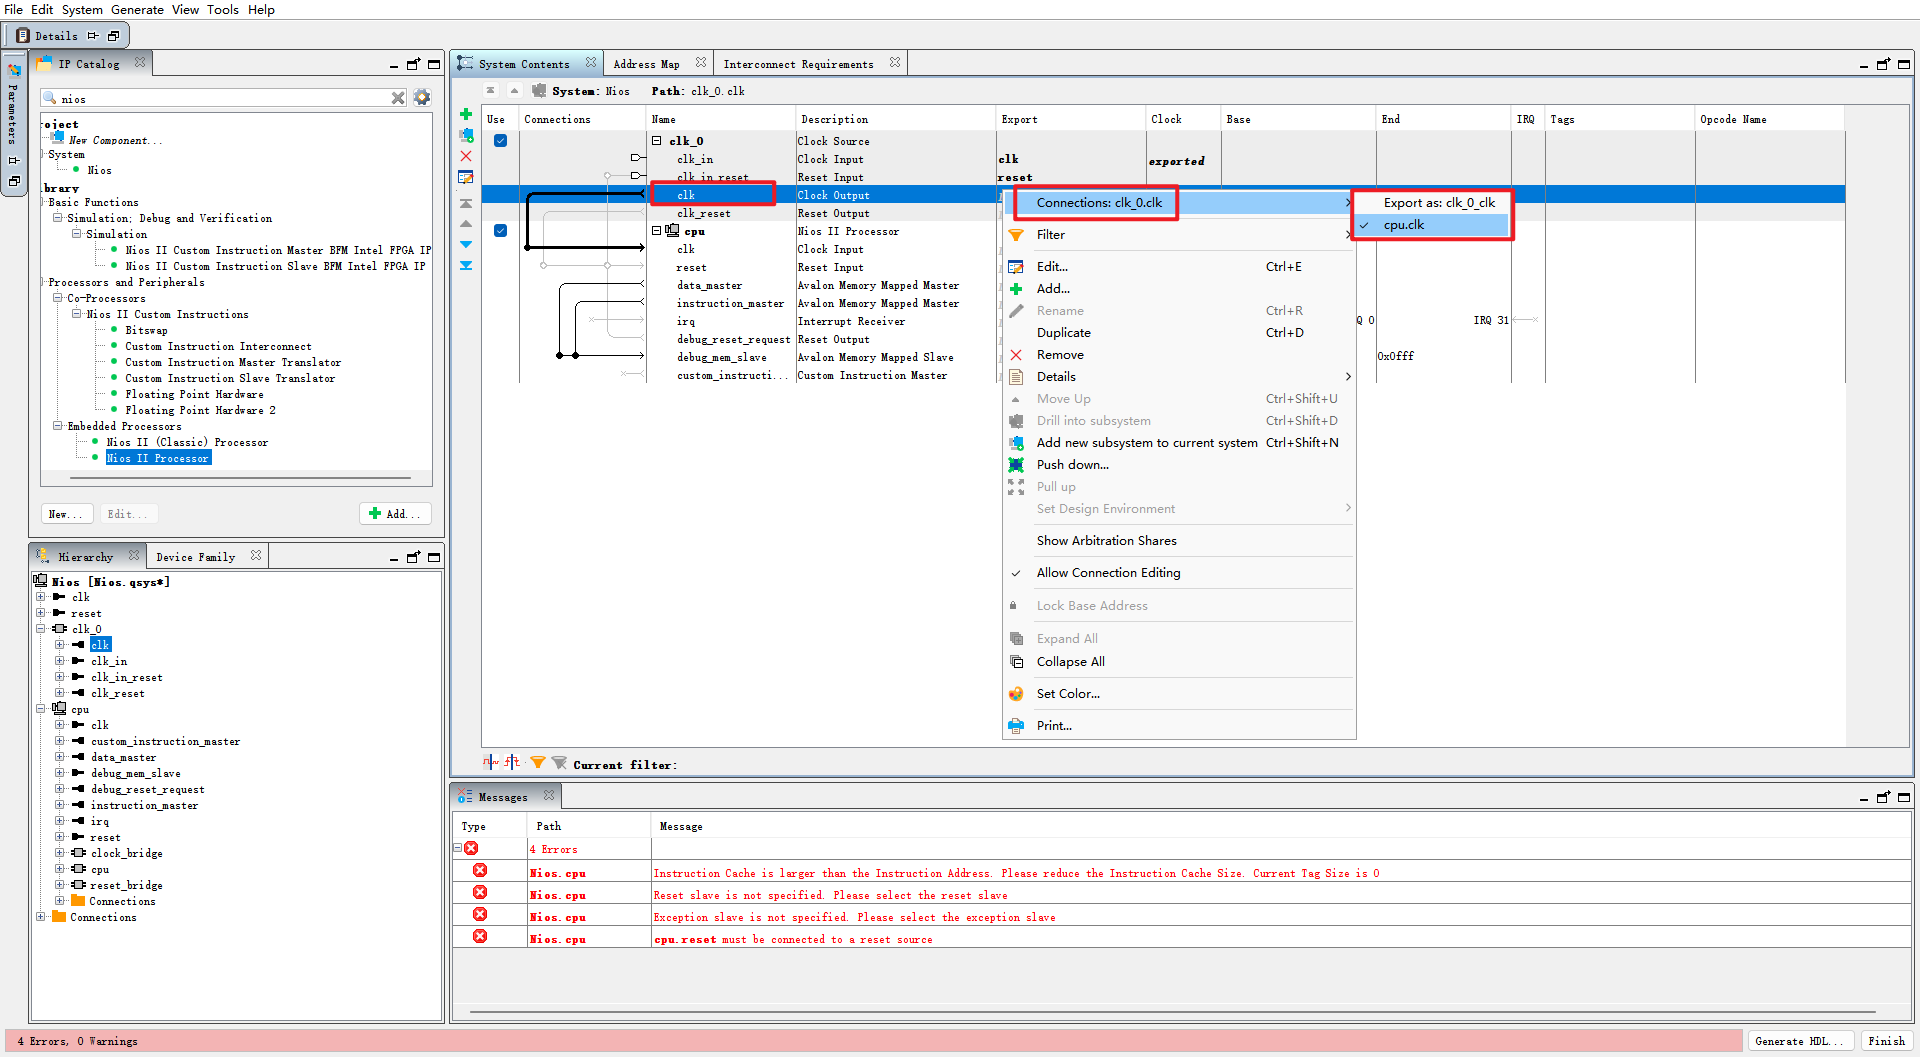Clear the IP Catalog search with X icon
This screenshot has height=1057, width=1920.
tap(398, 98)
